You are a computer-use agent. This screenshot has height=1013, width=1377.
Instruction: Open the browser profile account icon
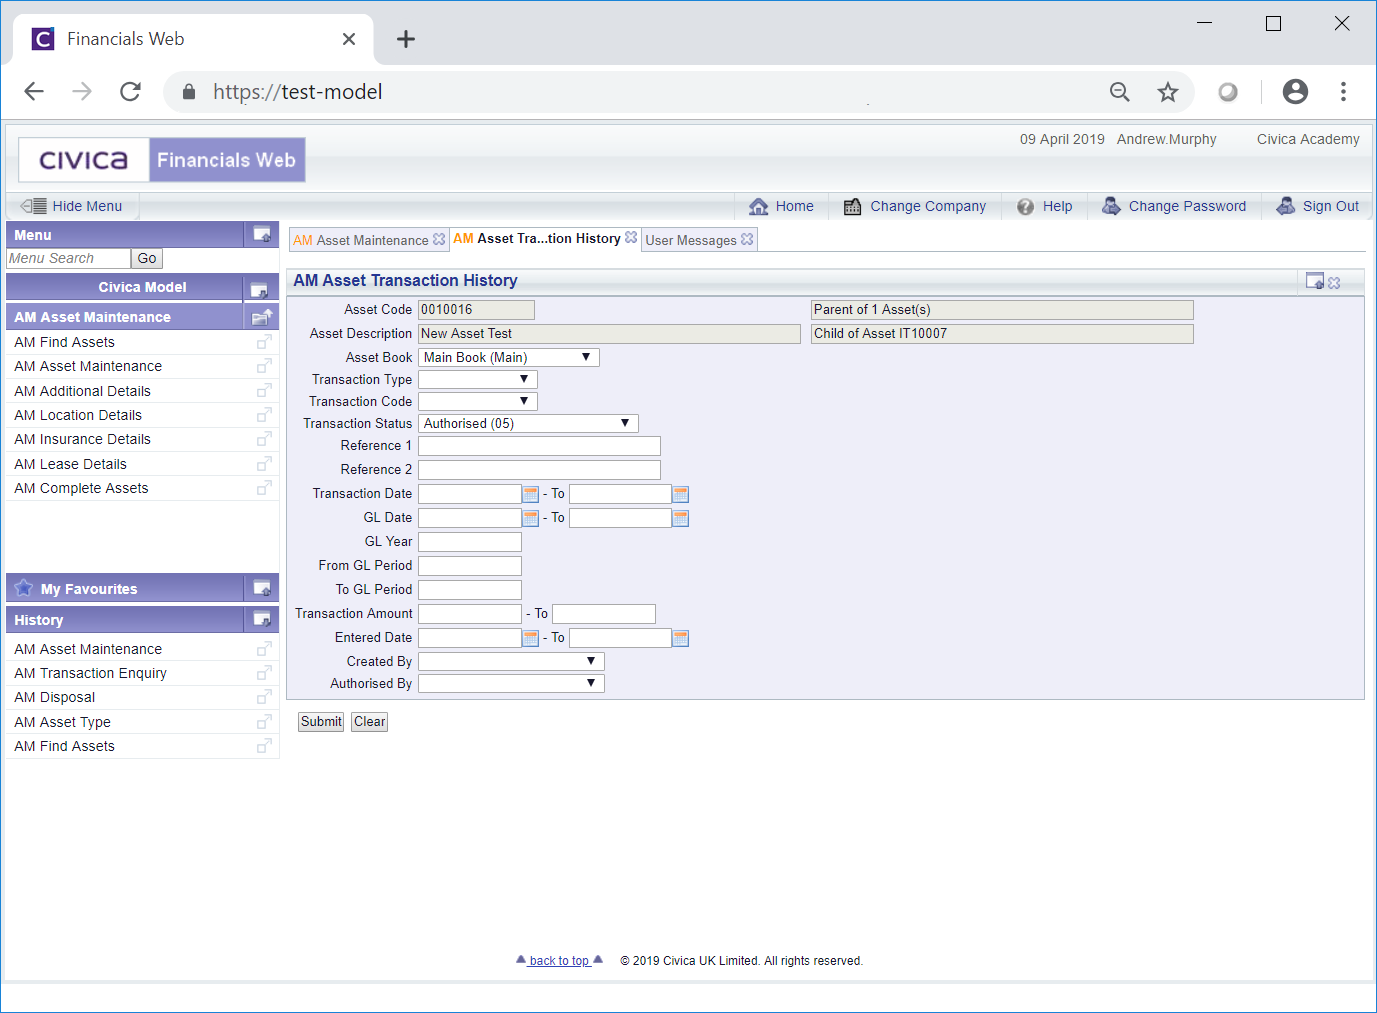(1295, 92)
